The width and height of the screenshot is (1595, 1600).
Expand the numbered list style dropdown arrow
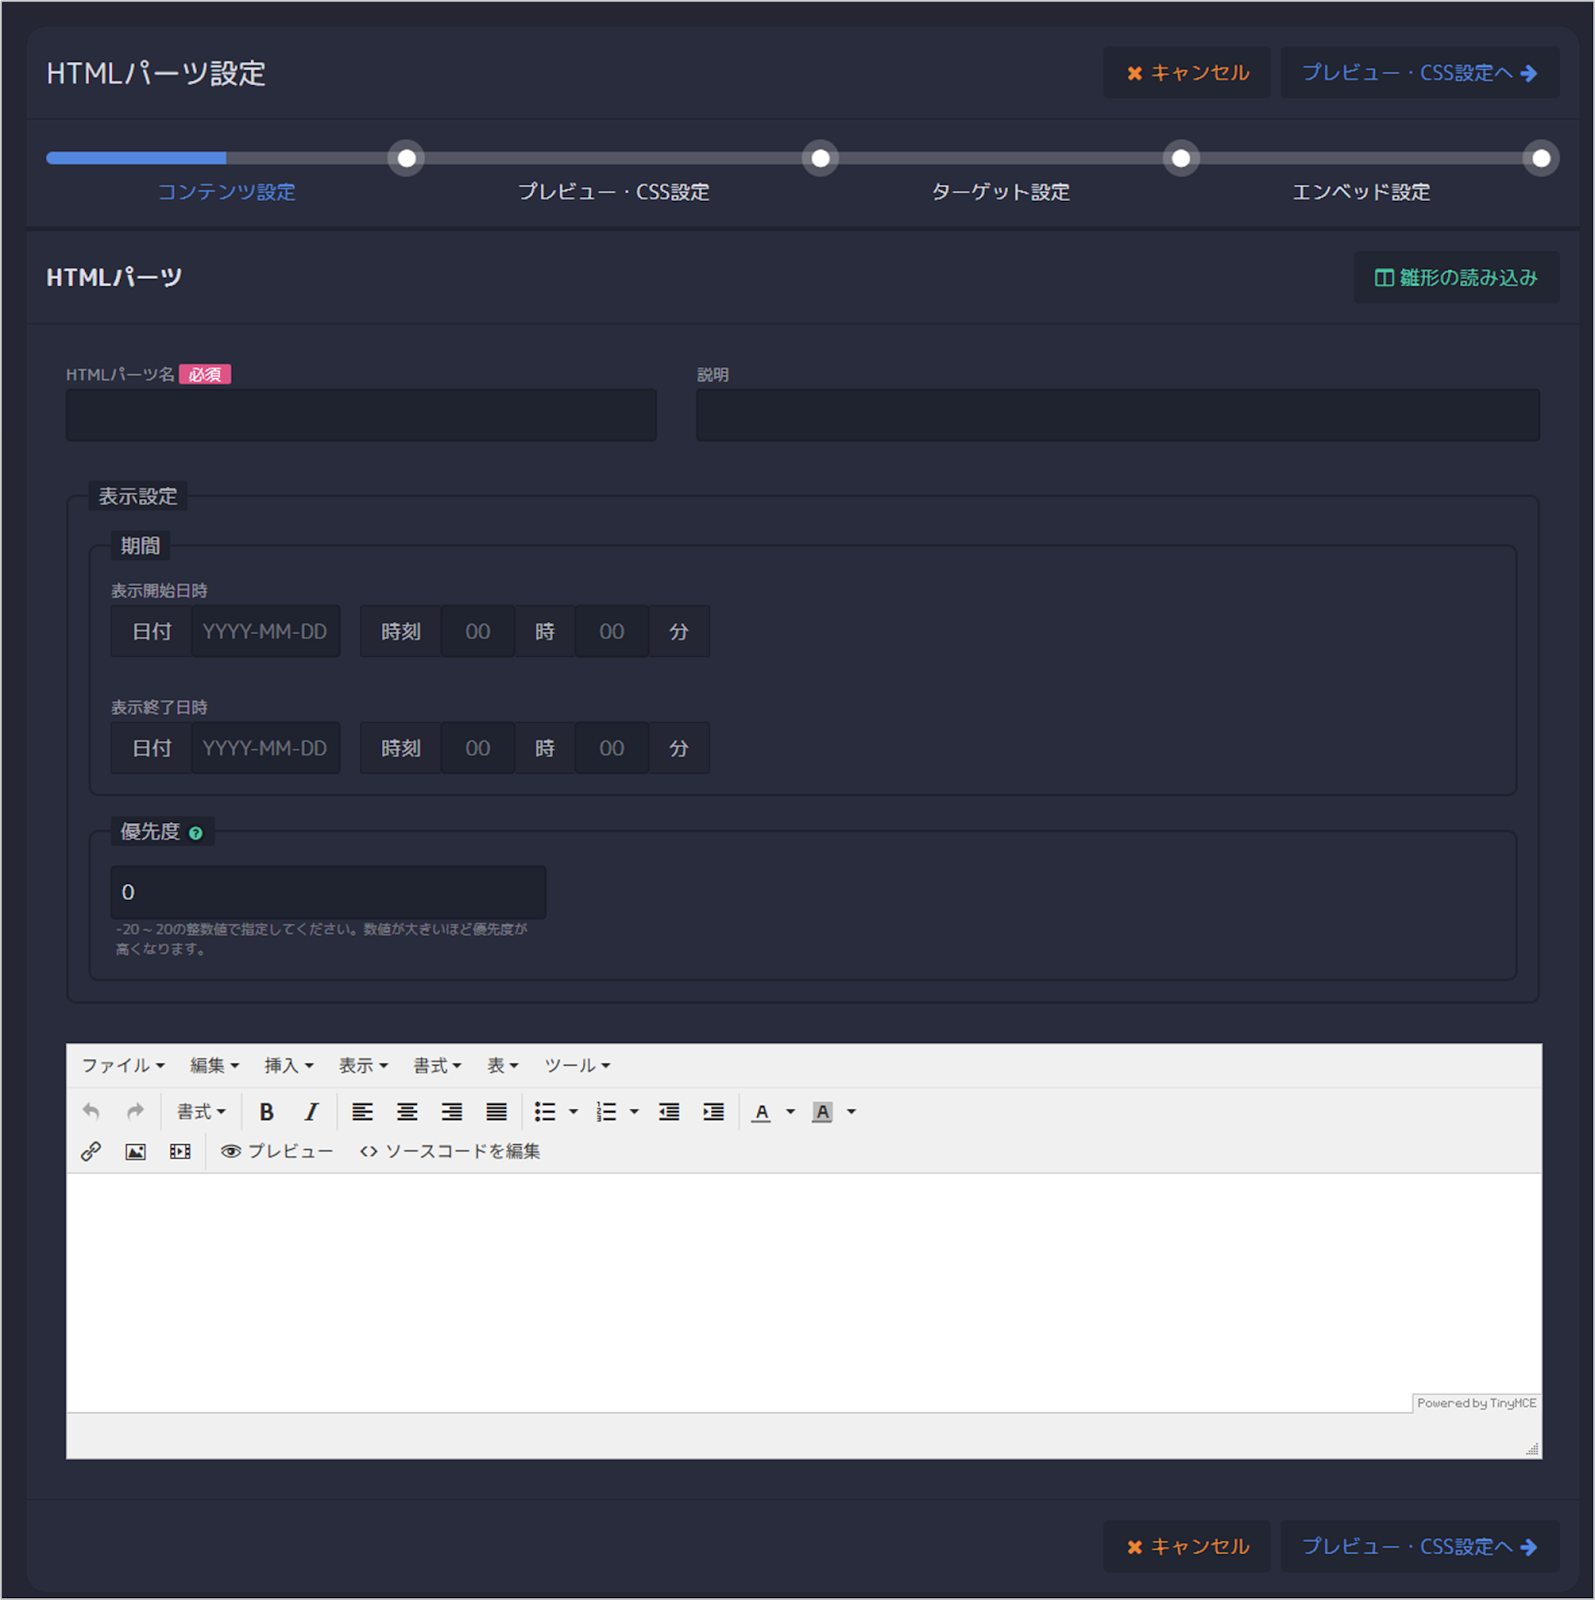click(634, 1112)
